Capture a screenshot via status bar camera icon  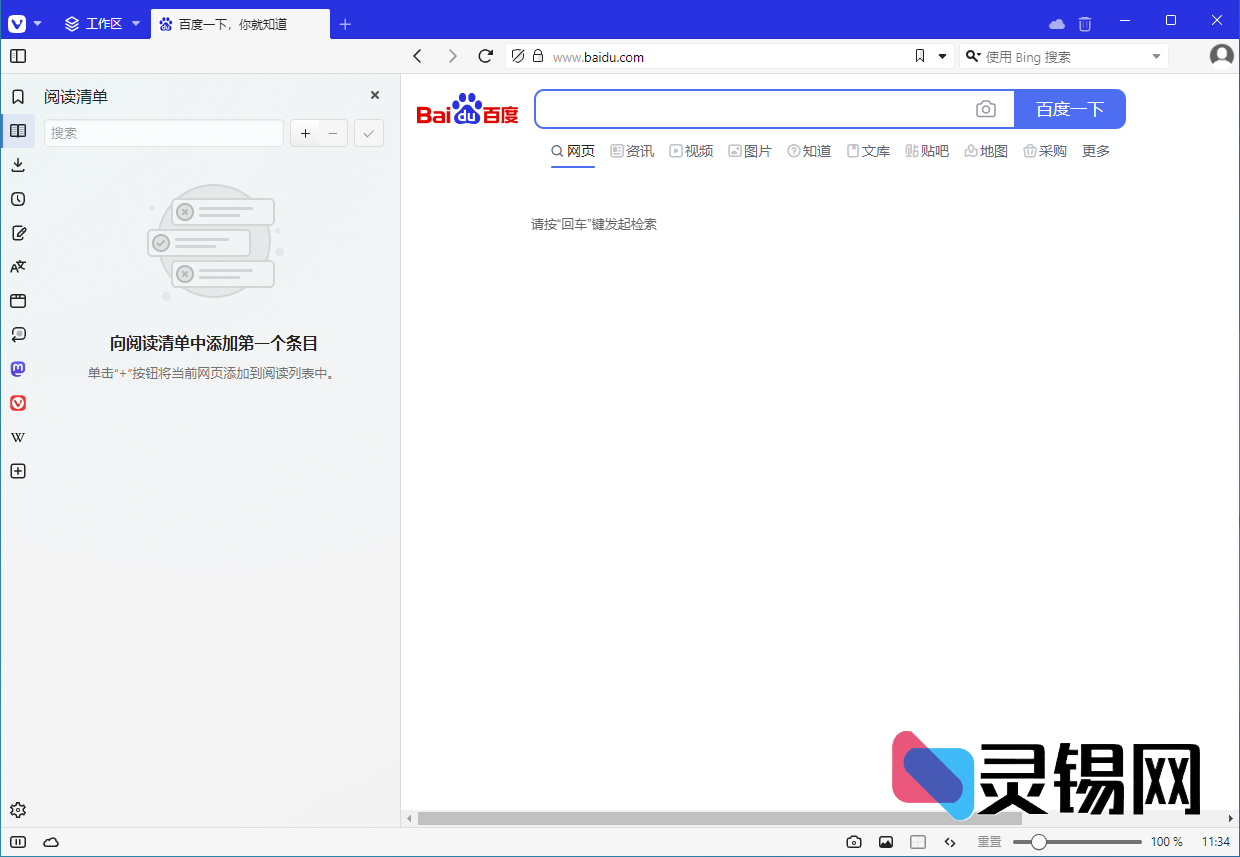tap(853, 841)
